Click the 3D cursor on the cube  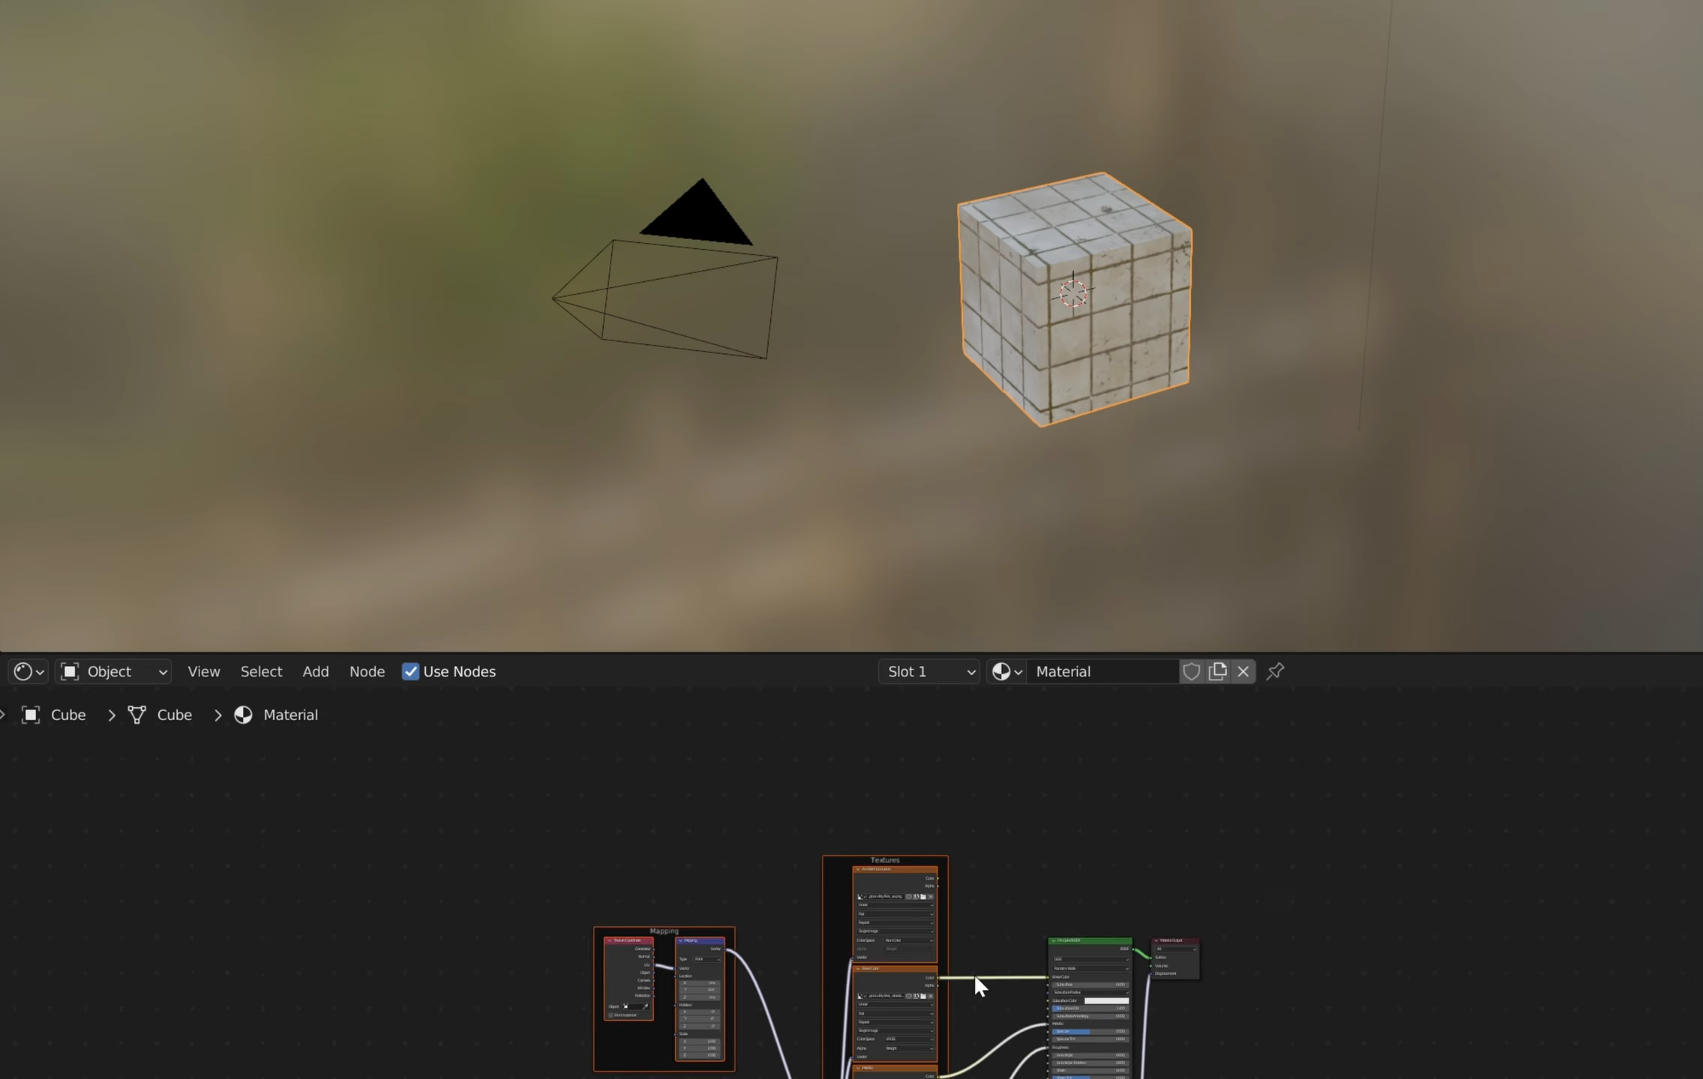click(1073, 292)
